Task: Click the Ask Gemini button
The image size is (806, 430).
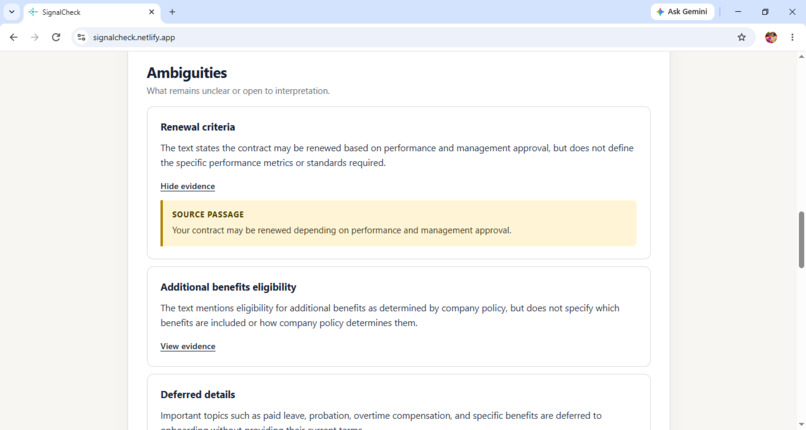Action: (x=682, y=12)
